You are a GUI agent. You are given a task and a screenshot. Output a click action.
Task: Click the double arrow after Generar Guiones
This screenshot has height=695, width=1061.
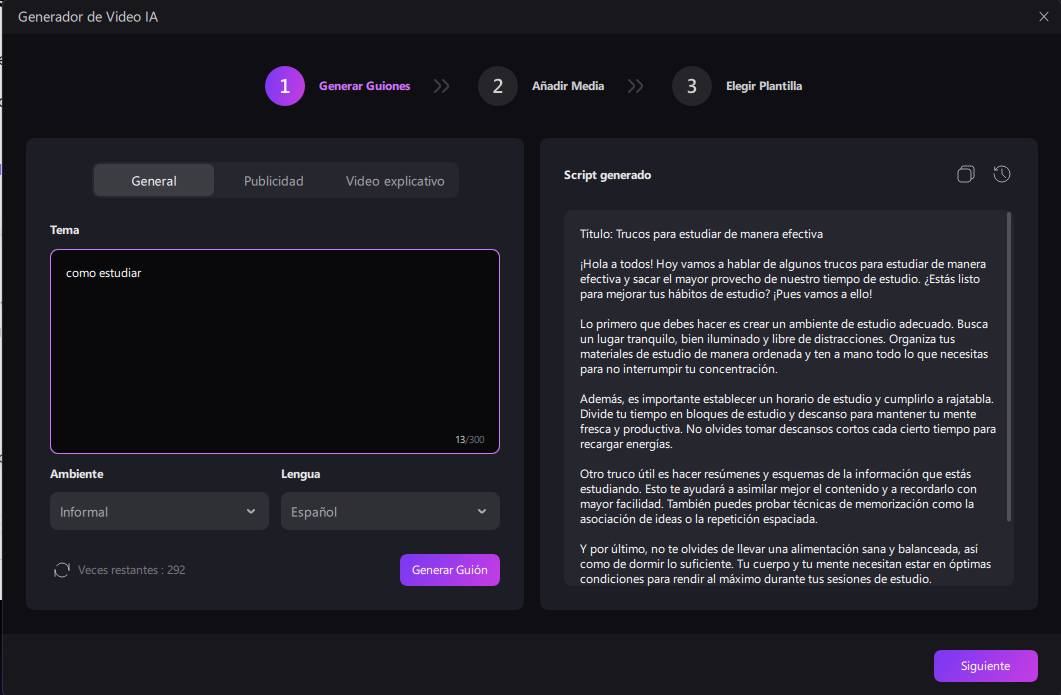click(441, 86)
